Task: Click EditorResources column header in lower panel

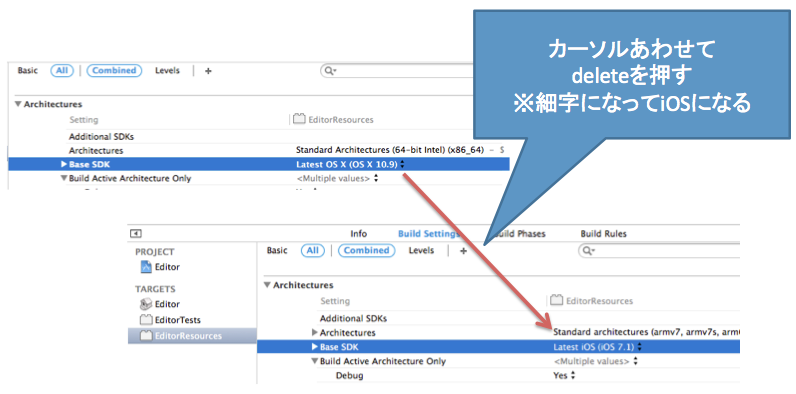Action: pos(592,301)
